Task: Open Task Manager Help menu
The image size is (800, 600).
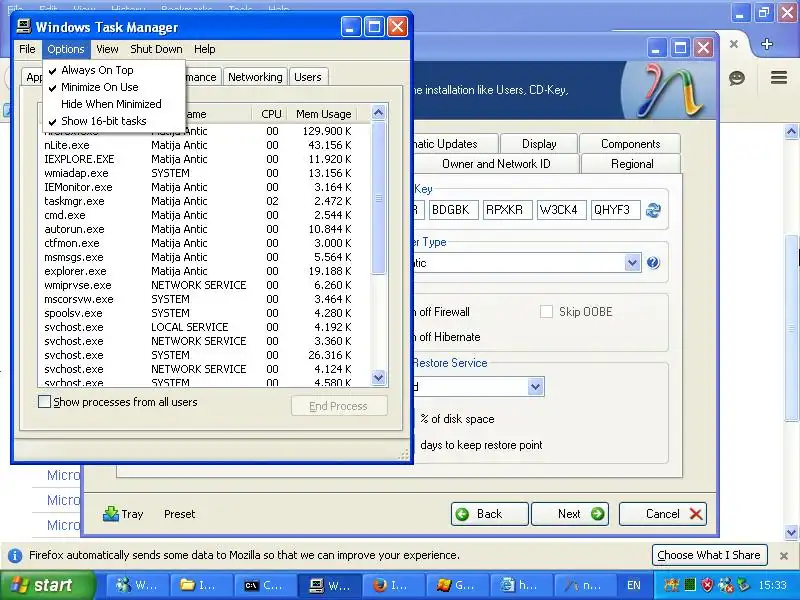Action: (205, 49)
